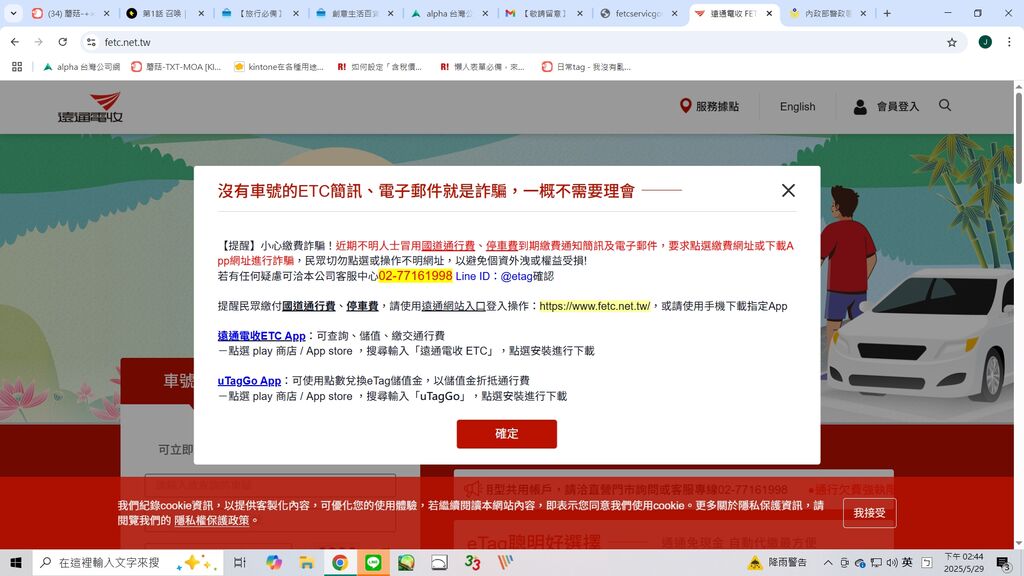Open the 懶人表單必備 bookmark
This screenshot has width=1024, height=576.
click(x=482, y=67)
